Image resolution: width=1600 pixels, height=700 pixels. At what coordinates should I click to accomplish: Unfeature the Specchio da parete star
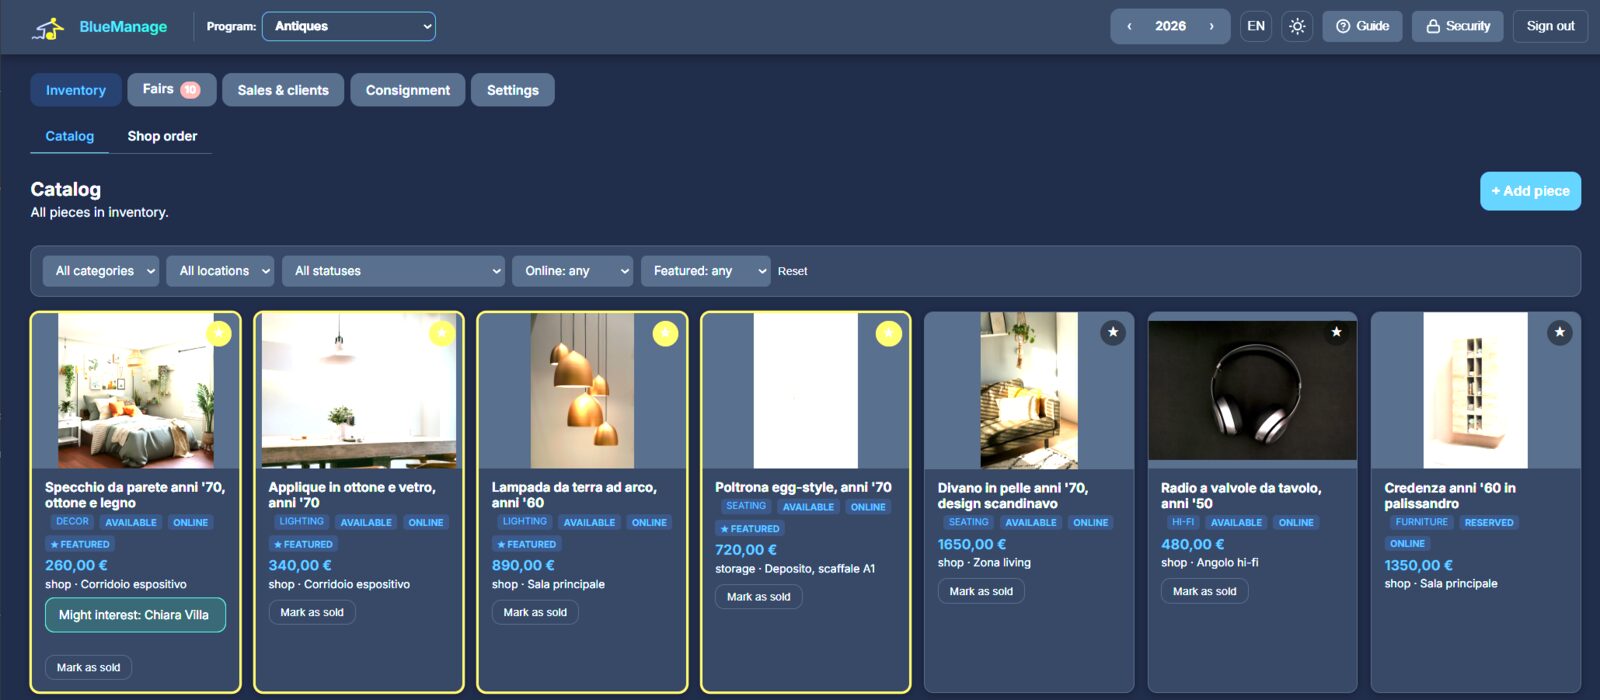pos(218,333)
